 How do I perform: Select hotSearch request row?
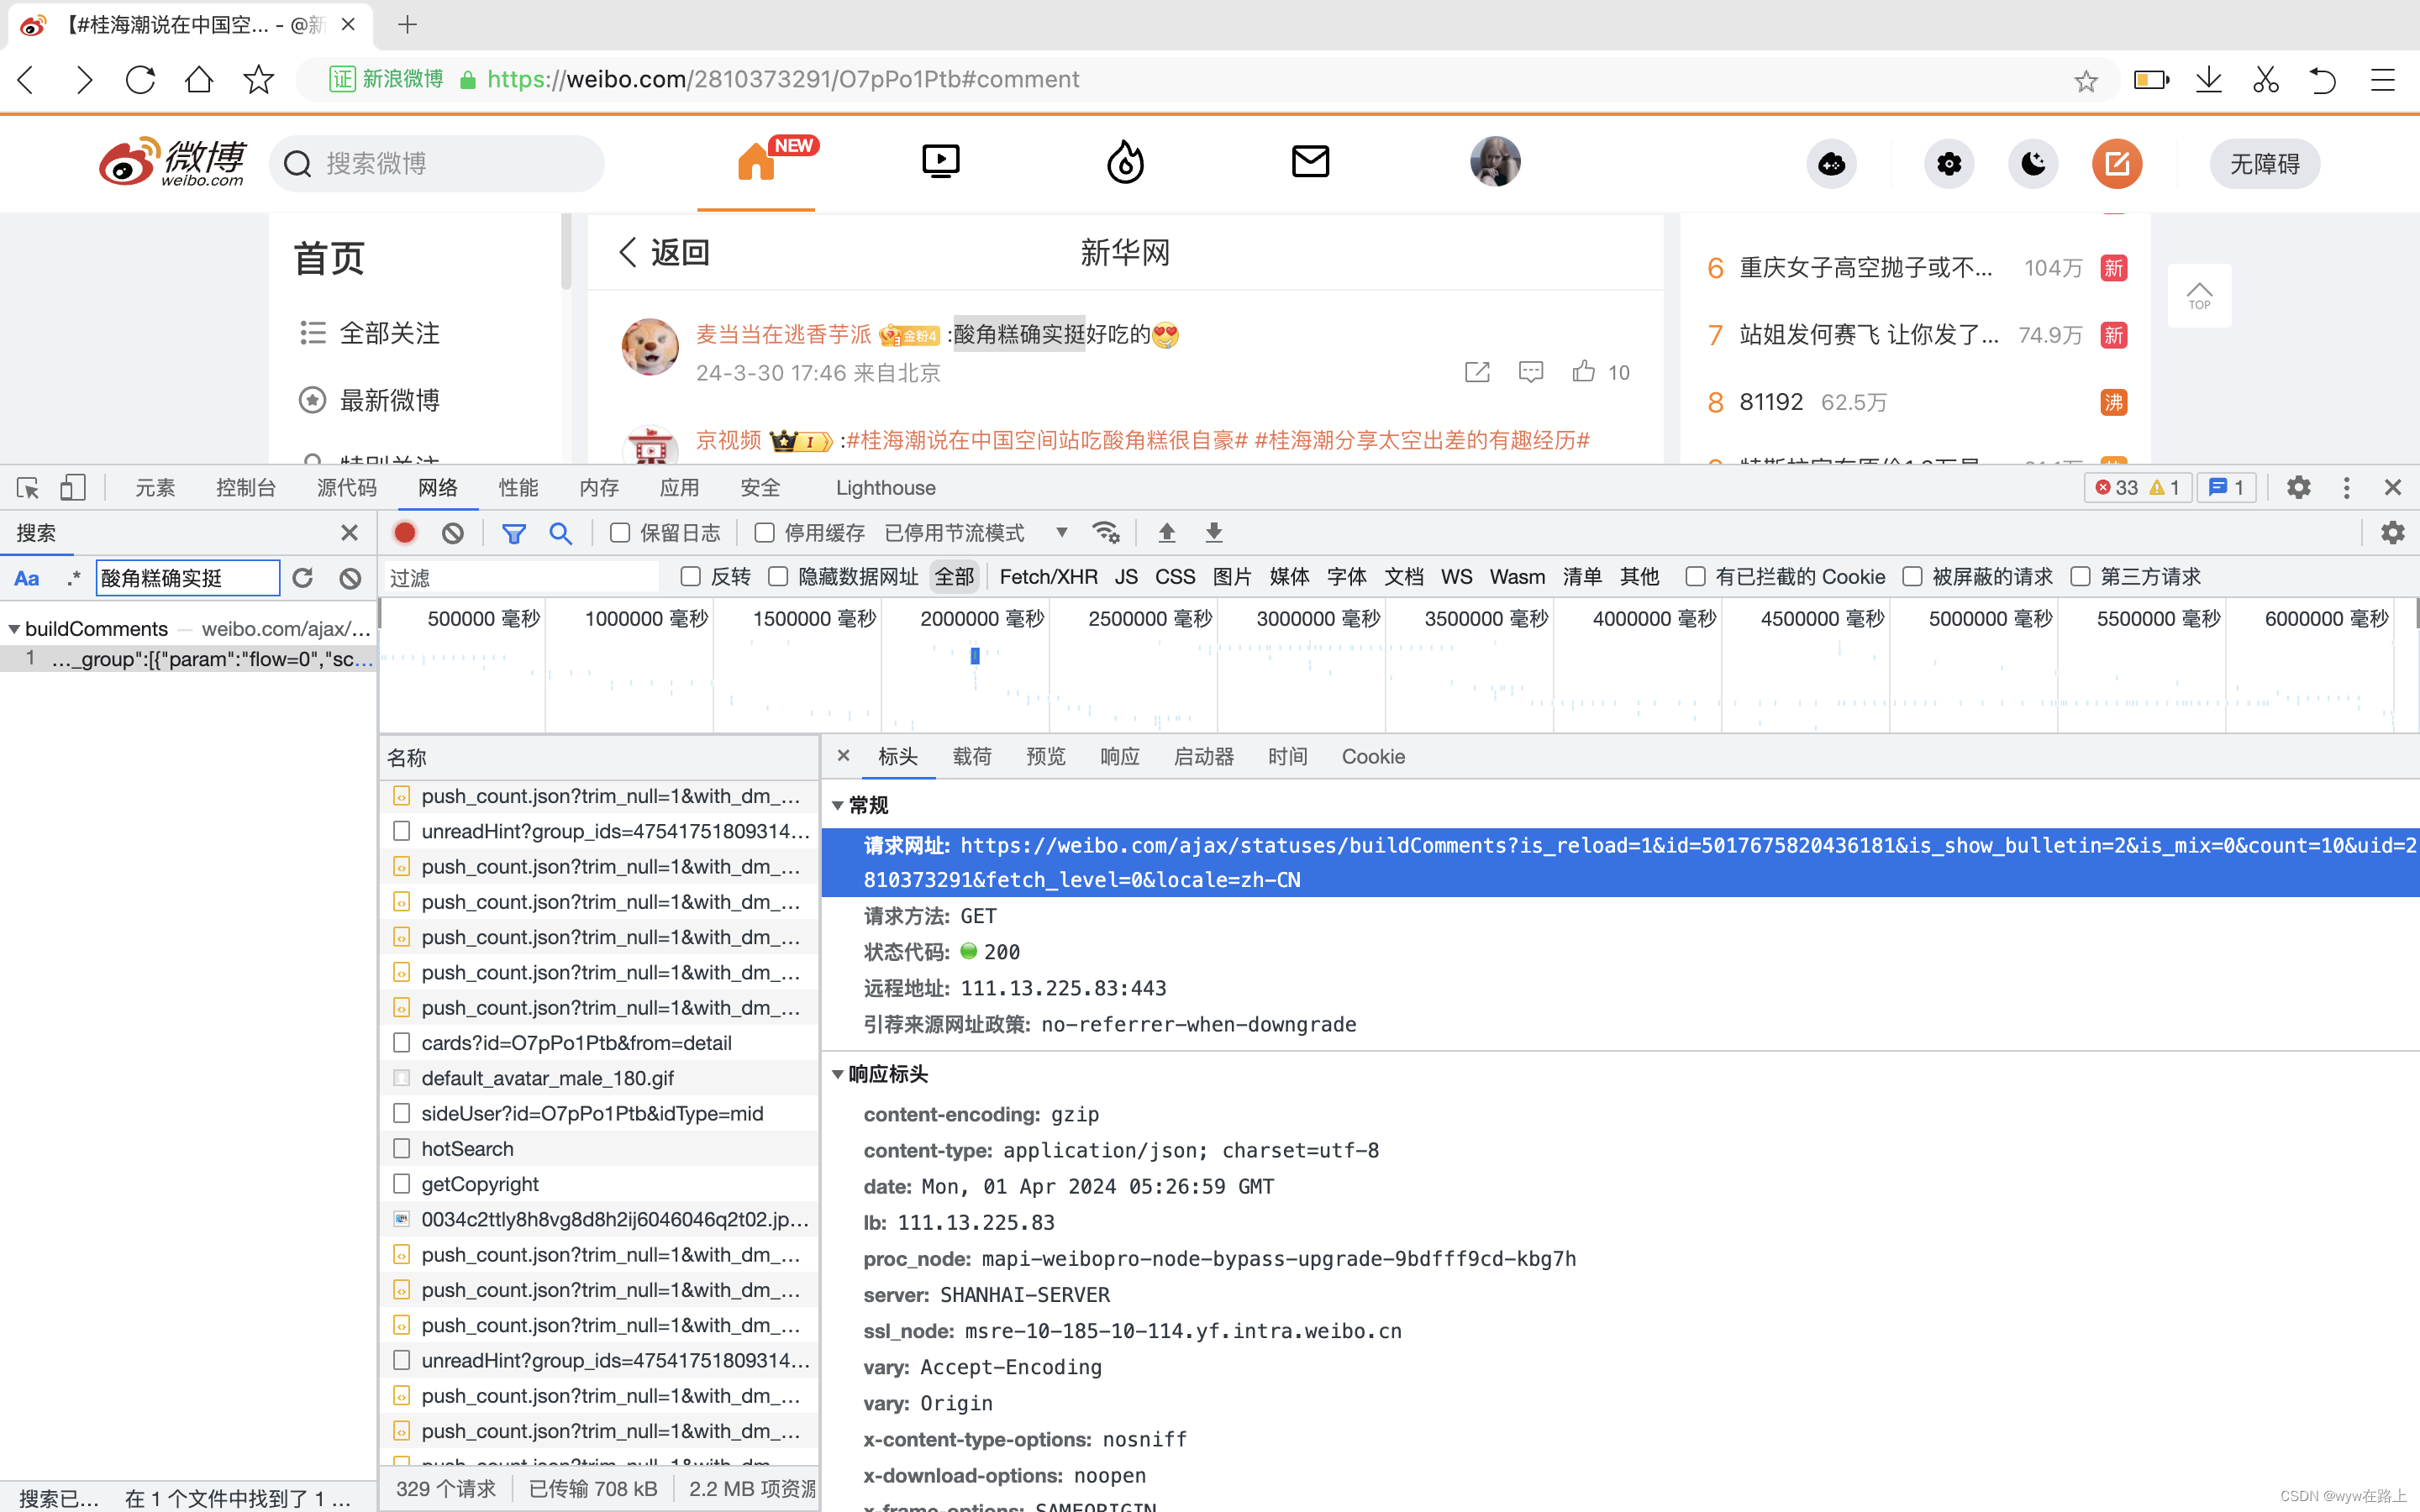(x=600, y=1148)
